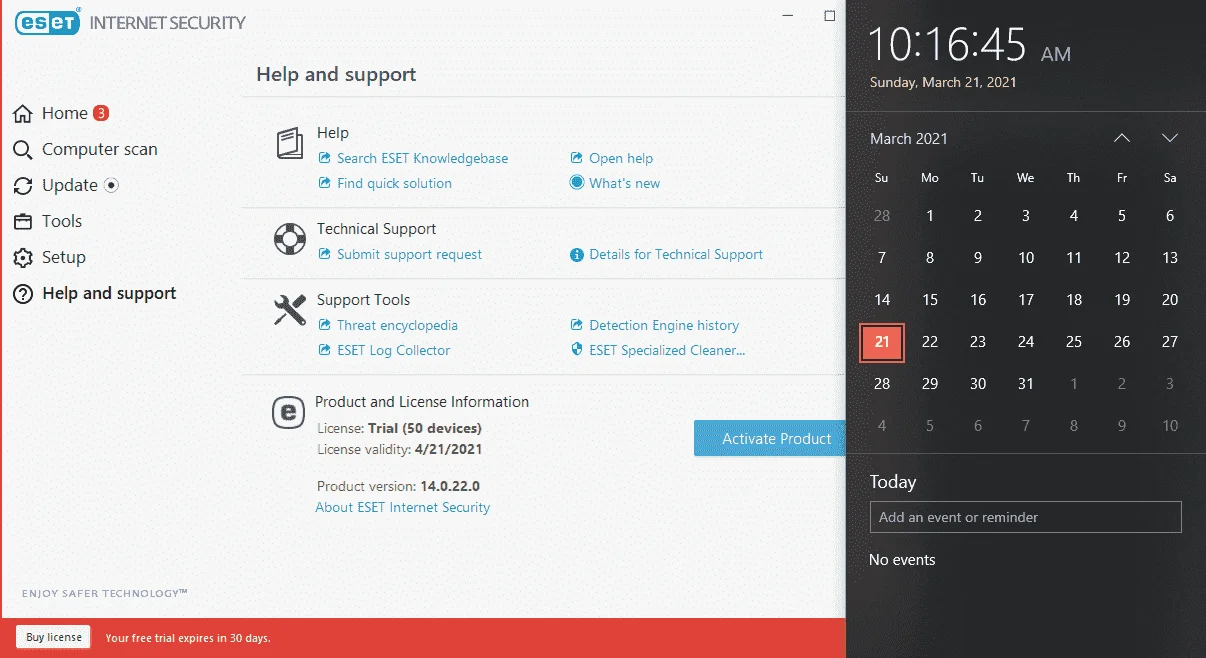
Task: Click the red notification badge on Home
Action: [101, 113]
